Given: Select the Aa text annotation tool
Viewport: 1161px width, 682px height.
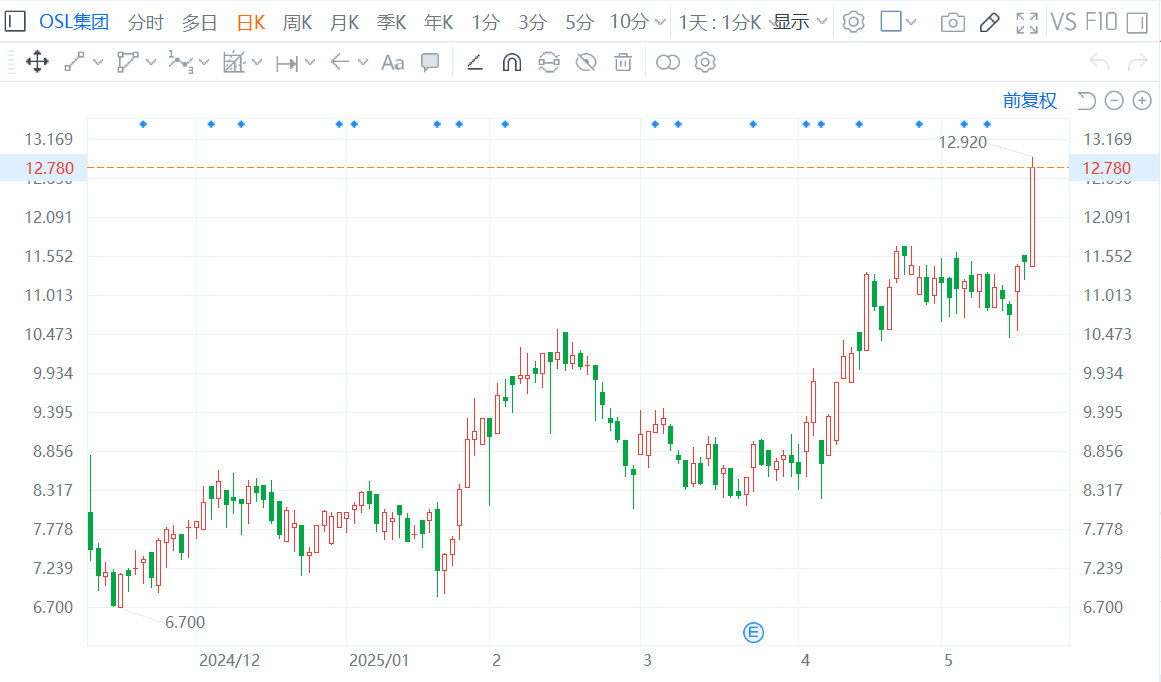Looking at the screenshot, I should tap(392, 62).
